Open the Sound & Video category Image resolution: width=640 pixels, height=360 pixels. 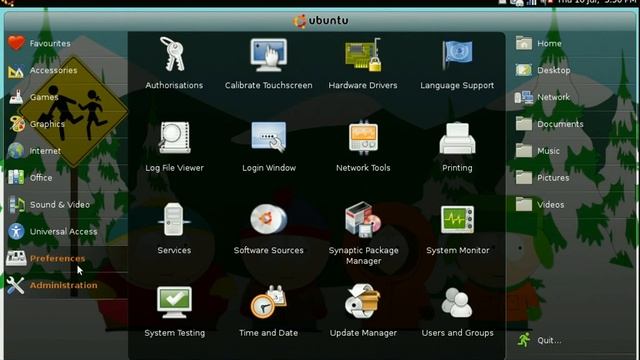pos(67,204)
